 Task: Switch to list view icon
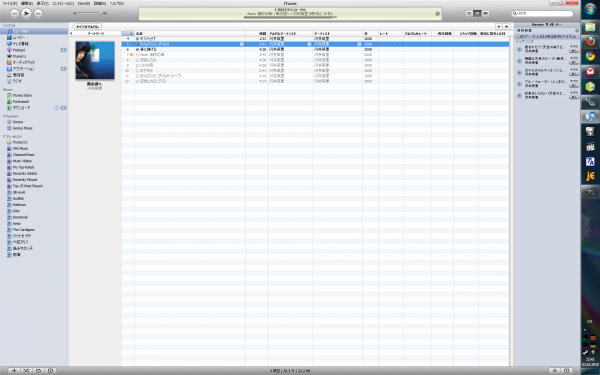469,13
